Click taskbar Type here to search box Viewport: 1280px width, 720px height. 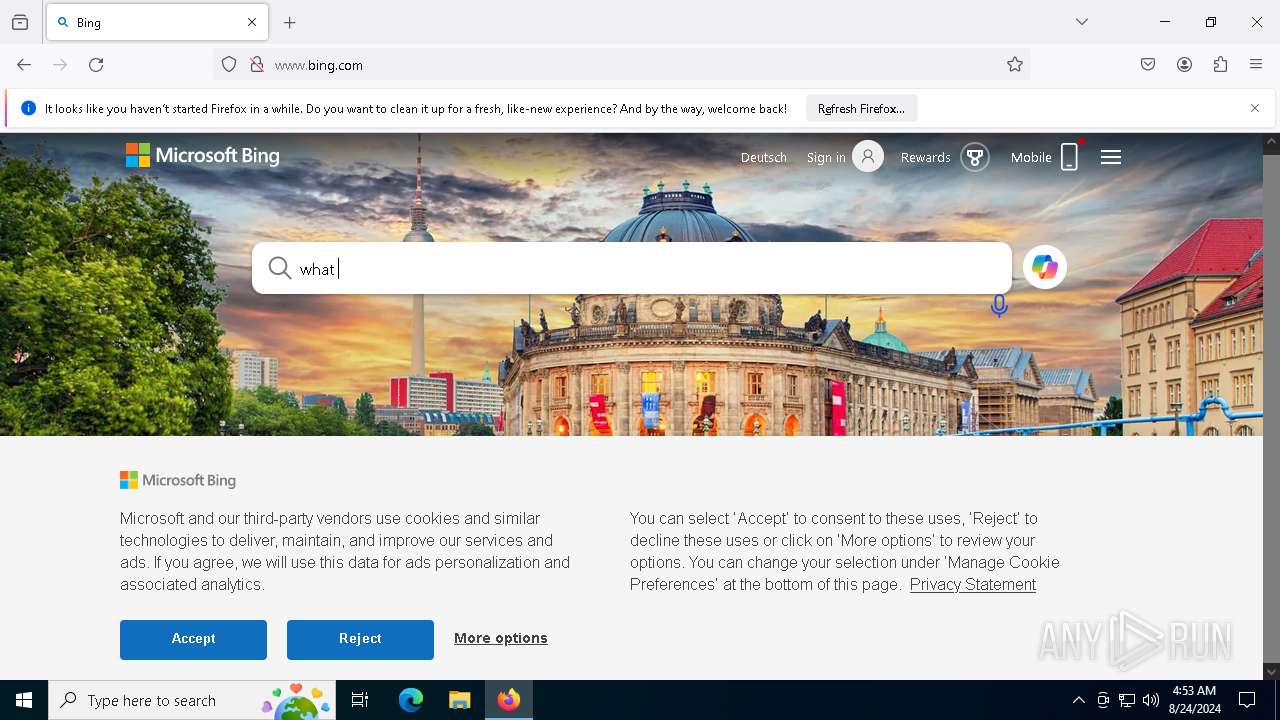(192, 700)
